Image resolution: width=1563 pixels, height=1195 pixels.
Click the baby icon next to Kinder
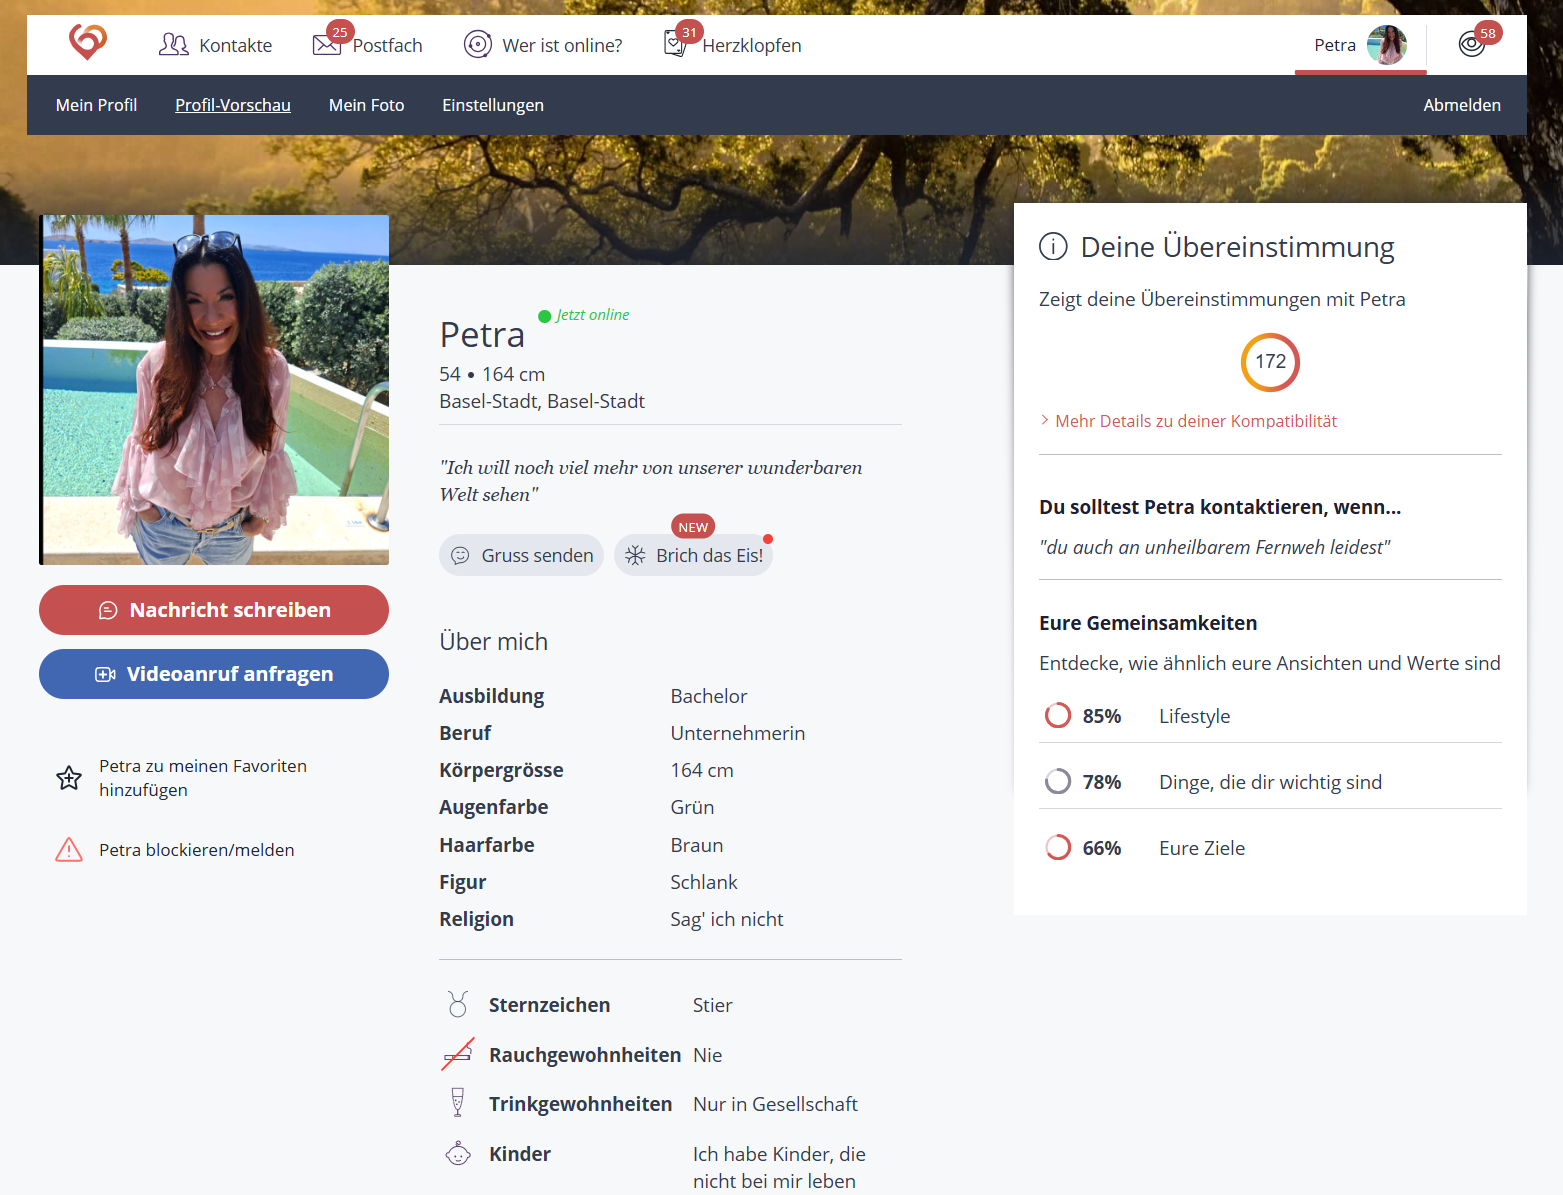coord(458,1153)
